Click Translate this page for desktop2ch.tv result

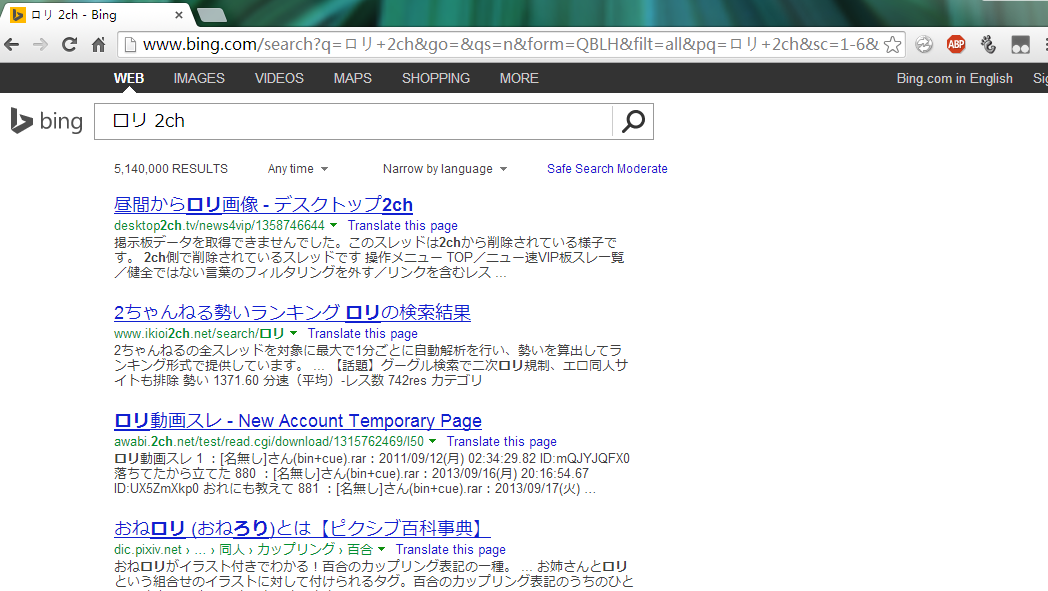coord(402,226)
